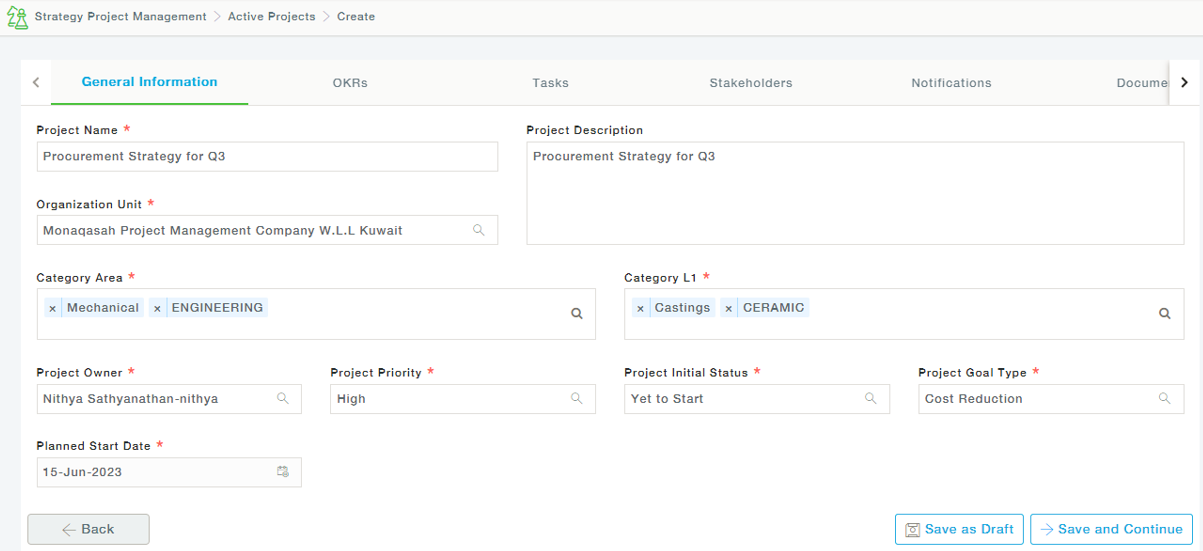This screenshot has height=551, width=1203.
Task: Remove the ENGINEERING tag from Category Area
Action: pyautogui.click(x=157, y=308)
